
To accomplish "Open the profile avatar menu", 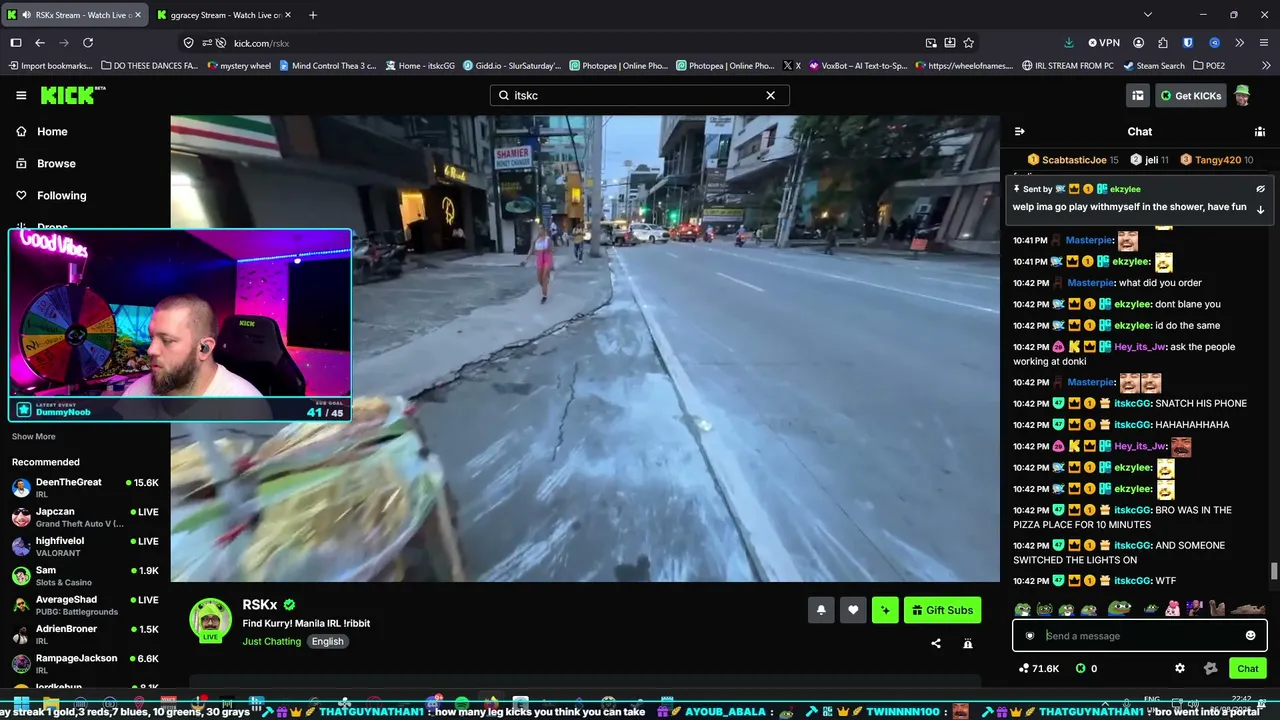I will point(1242,95).
